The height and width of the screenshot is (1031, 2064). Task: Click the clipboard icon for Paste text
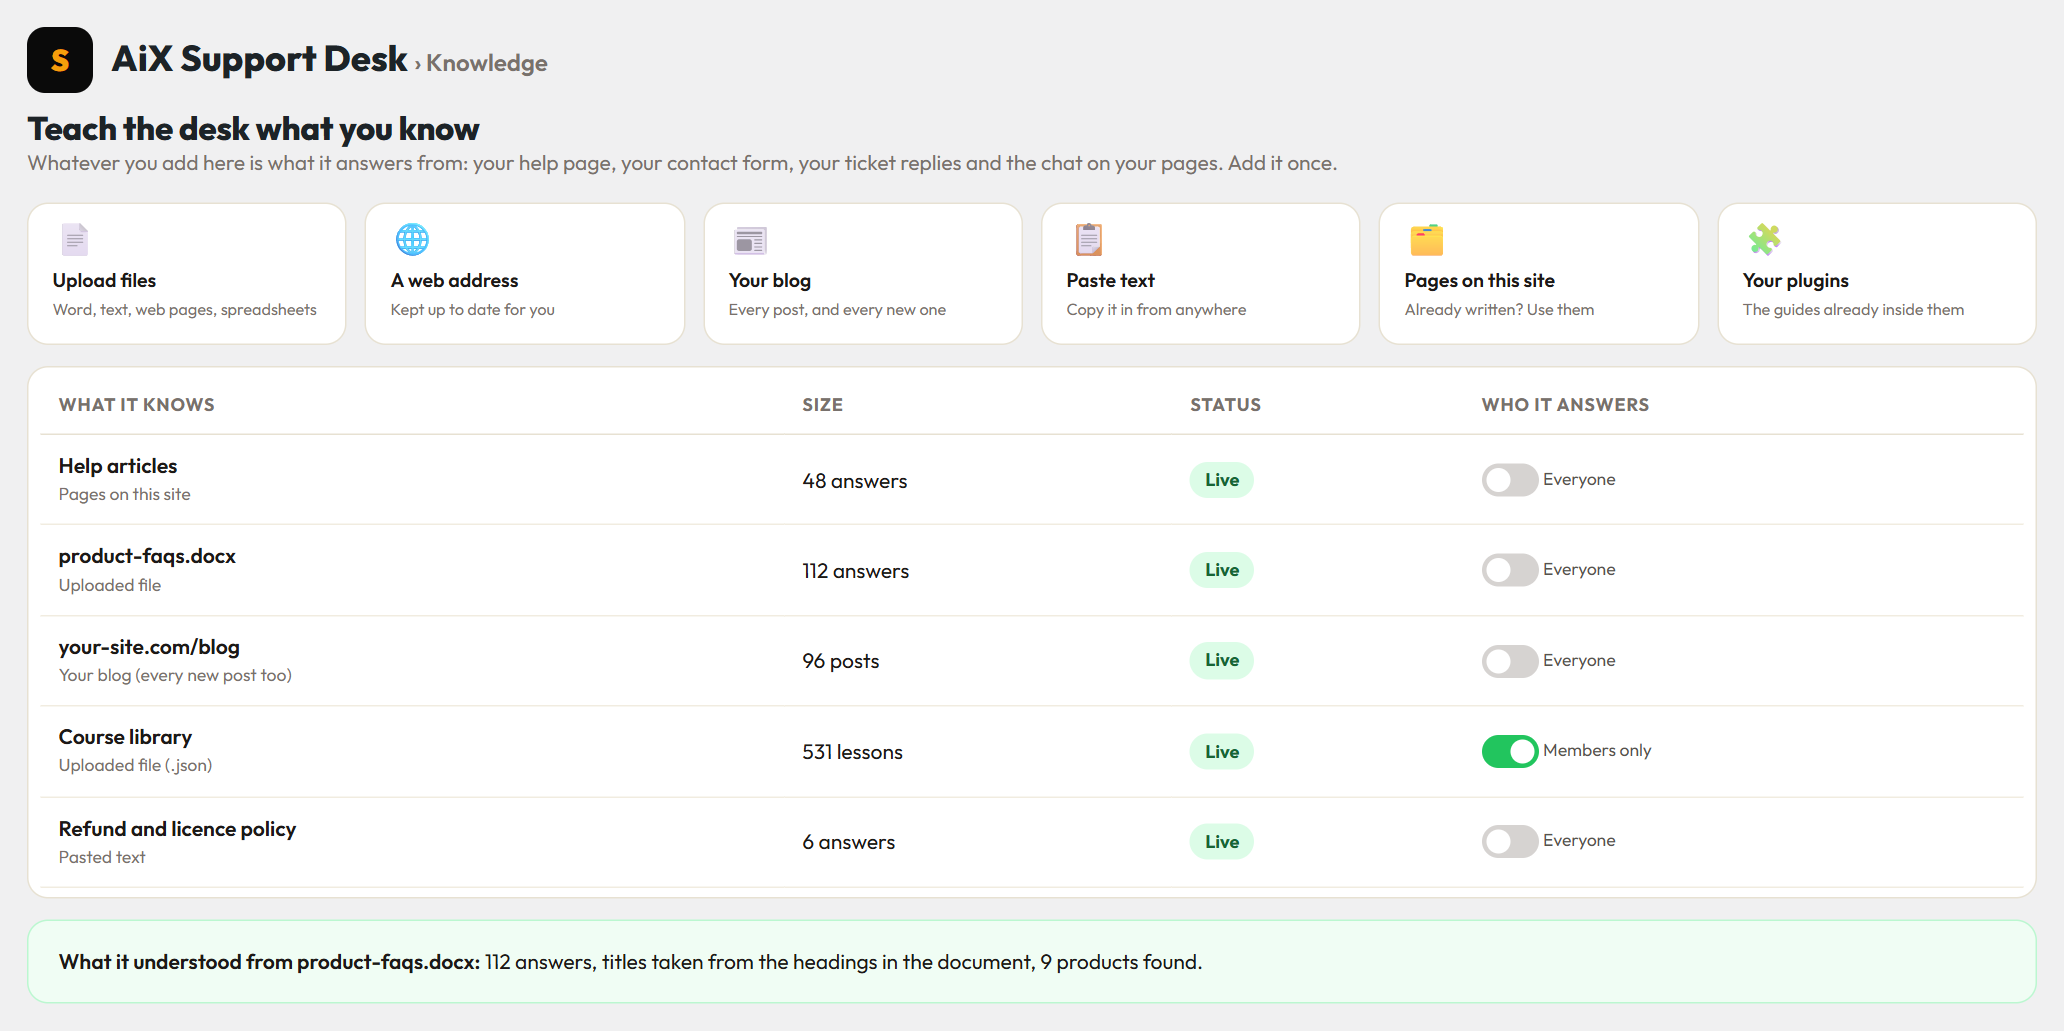pyautogui.click(x=1088, y=240)
